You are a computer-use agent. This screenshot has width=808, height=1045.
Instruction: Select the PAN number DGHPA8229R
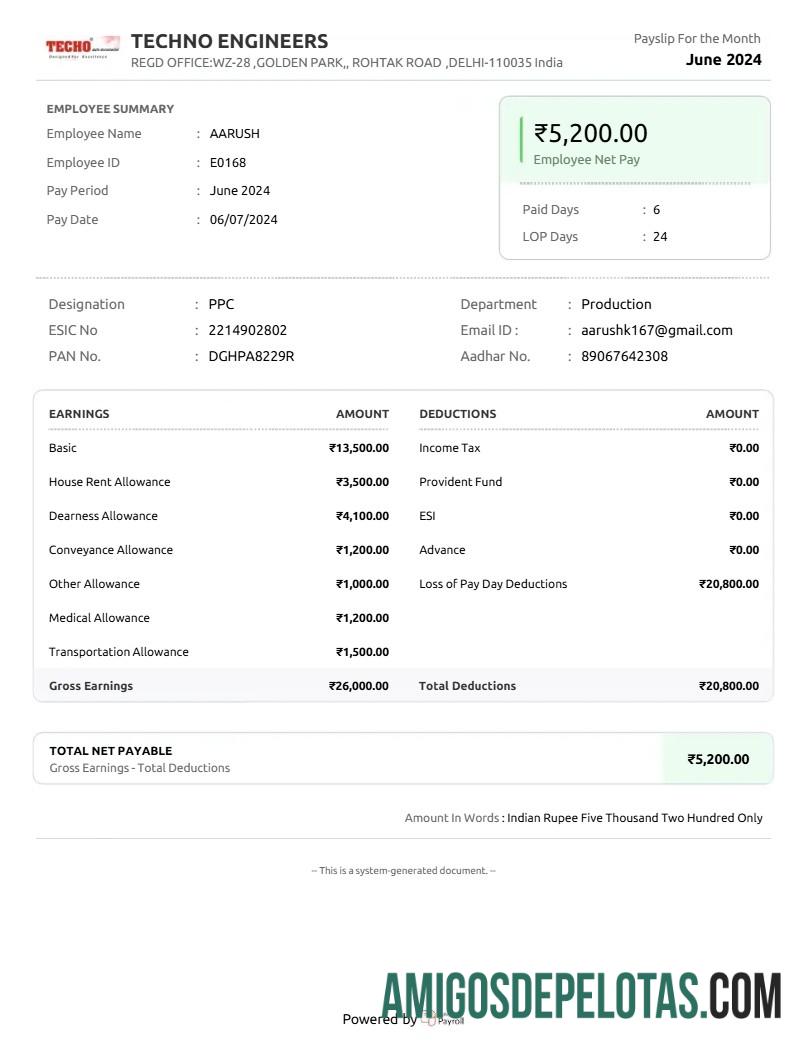coord(251,356)
